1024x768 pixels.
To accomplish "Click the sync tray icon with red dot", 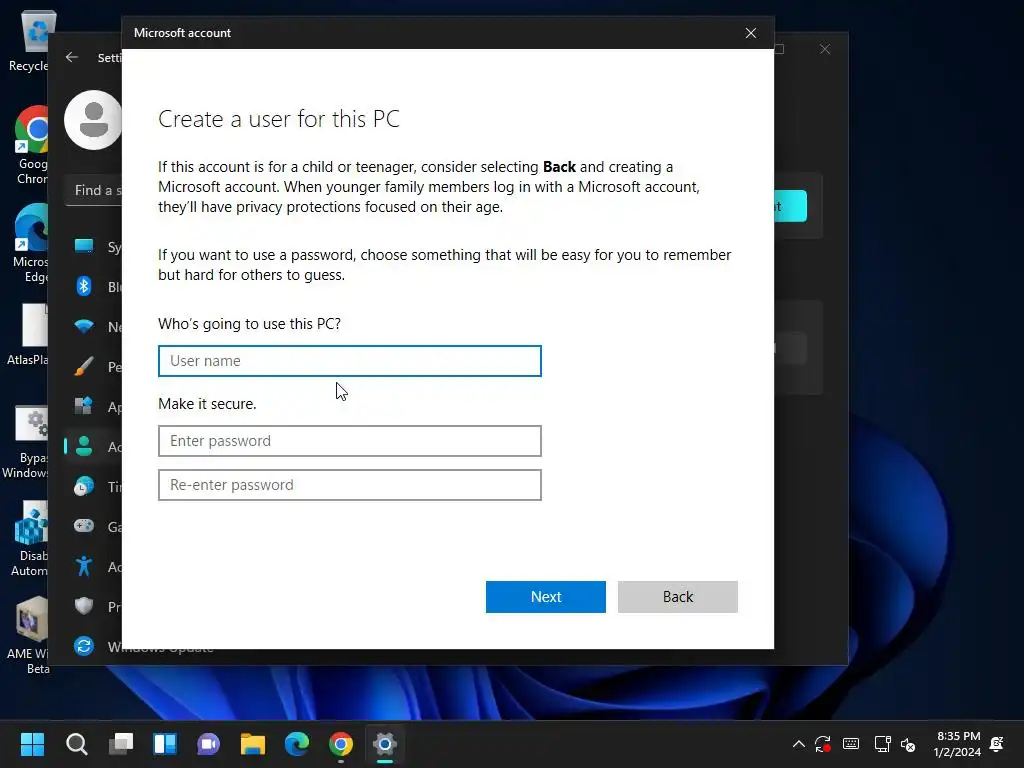I will (x=823, y=744).
